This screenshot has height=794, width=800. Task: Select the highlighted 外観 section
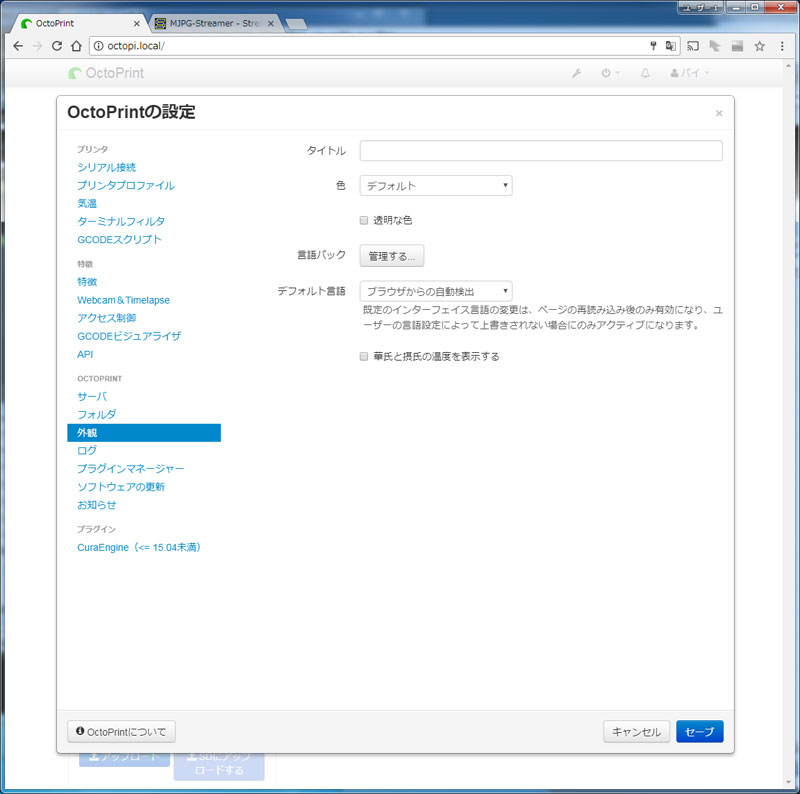pos(144,433)
